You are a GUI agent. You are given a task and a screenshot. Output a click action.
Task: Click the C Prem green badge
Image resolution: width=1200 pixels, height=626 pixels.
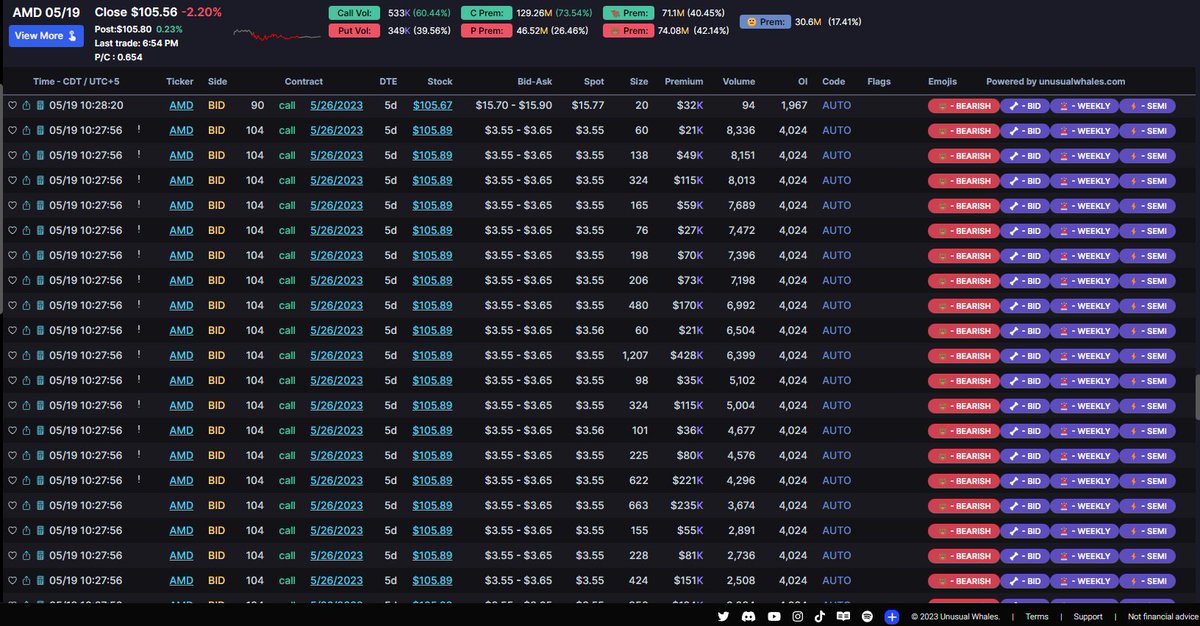click(485, 14)
